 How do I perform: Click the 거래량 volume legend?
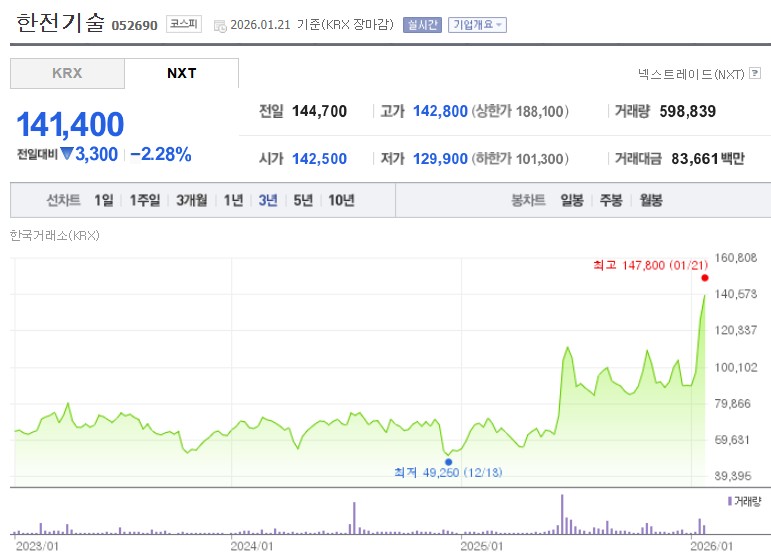(744, 501)
